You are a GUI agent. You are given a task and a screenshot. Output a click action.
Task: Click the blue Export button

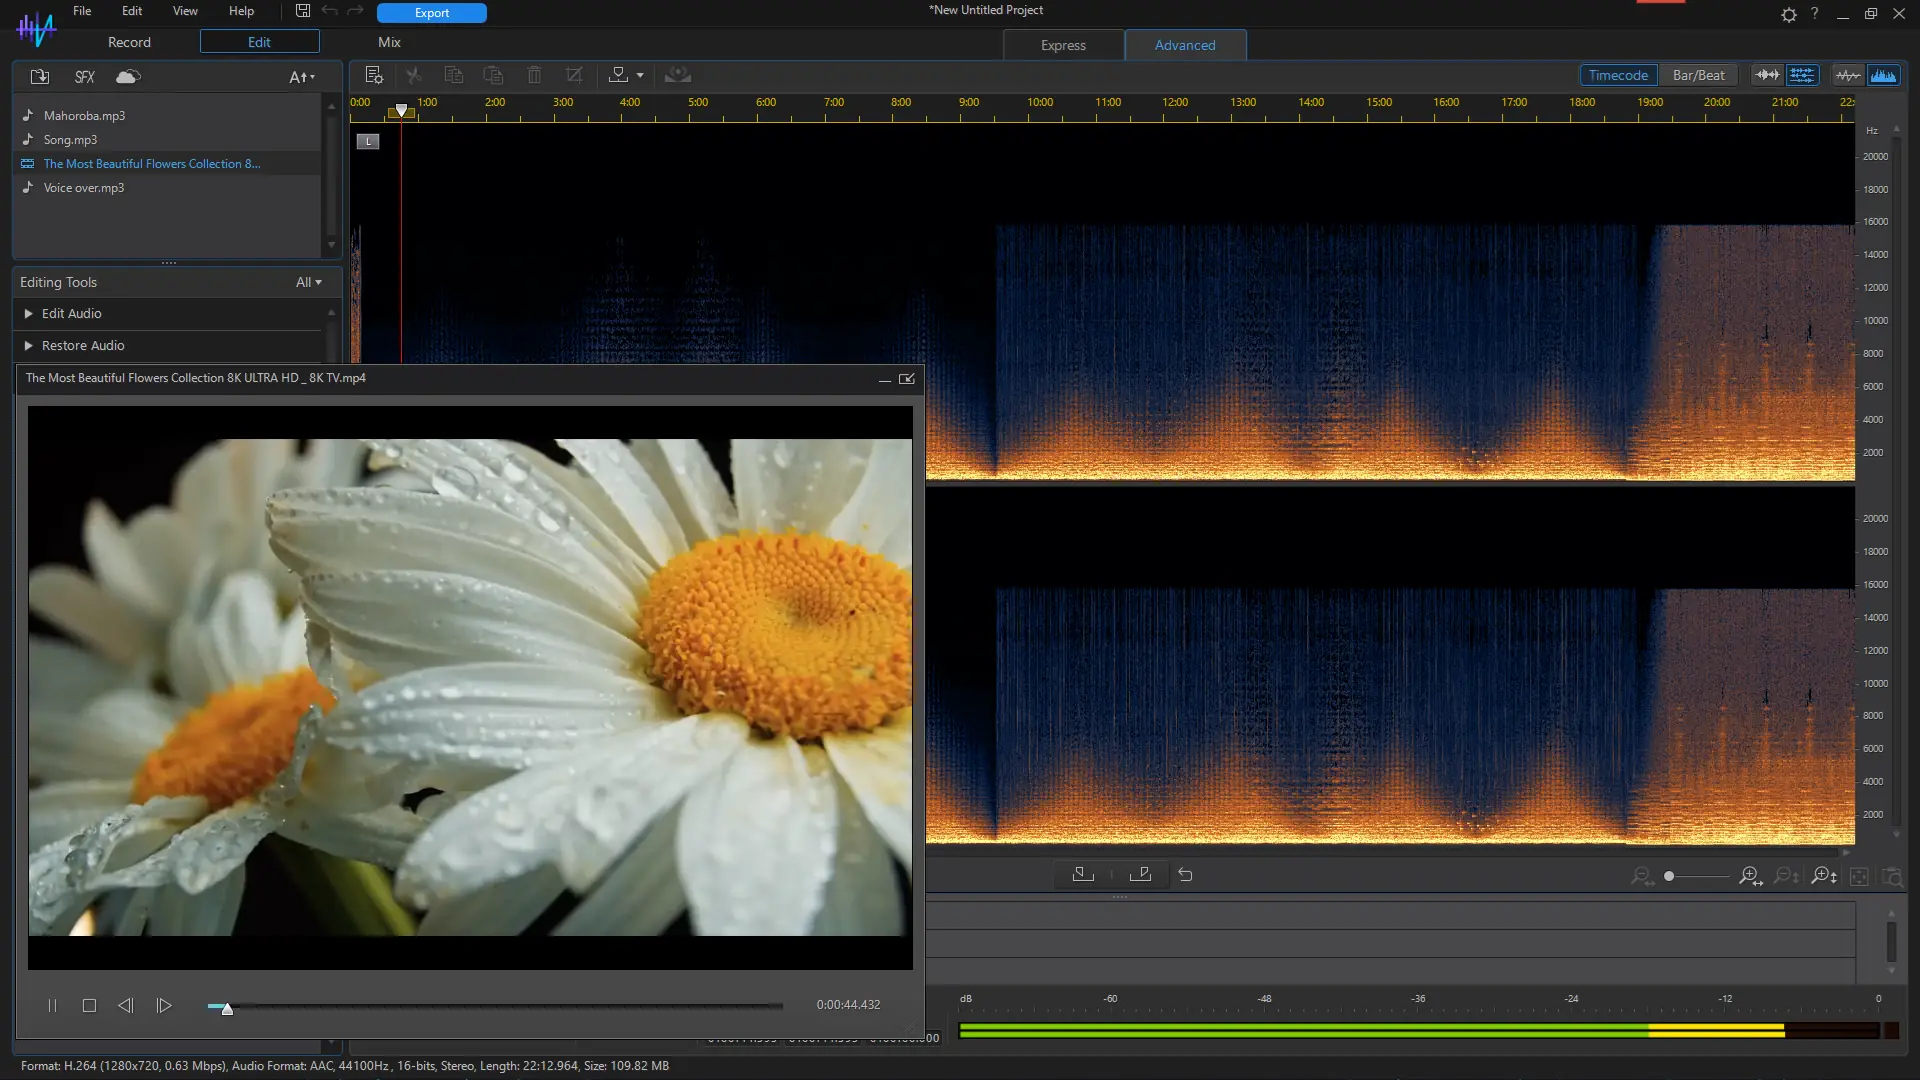tap(432, 13)
